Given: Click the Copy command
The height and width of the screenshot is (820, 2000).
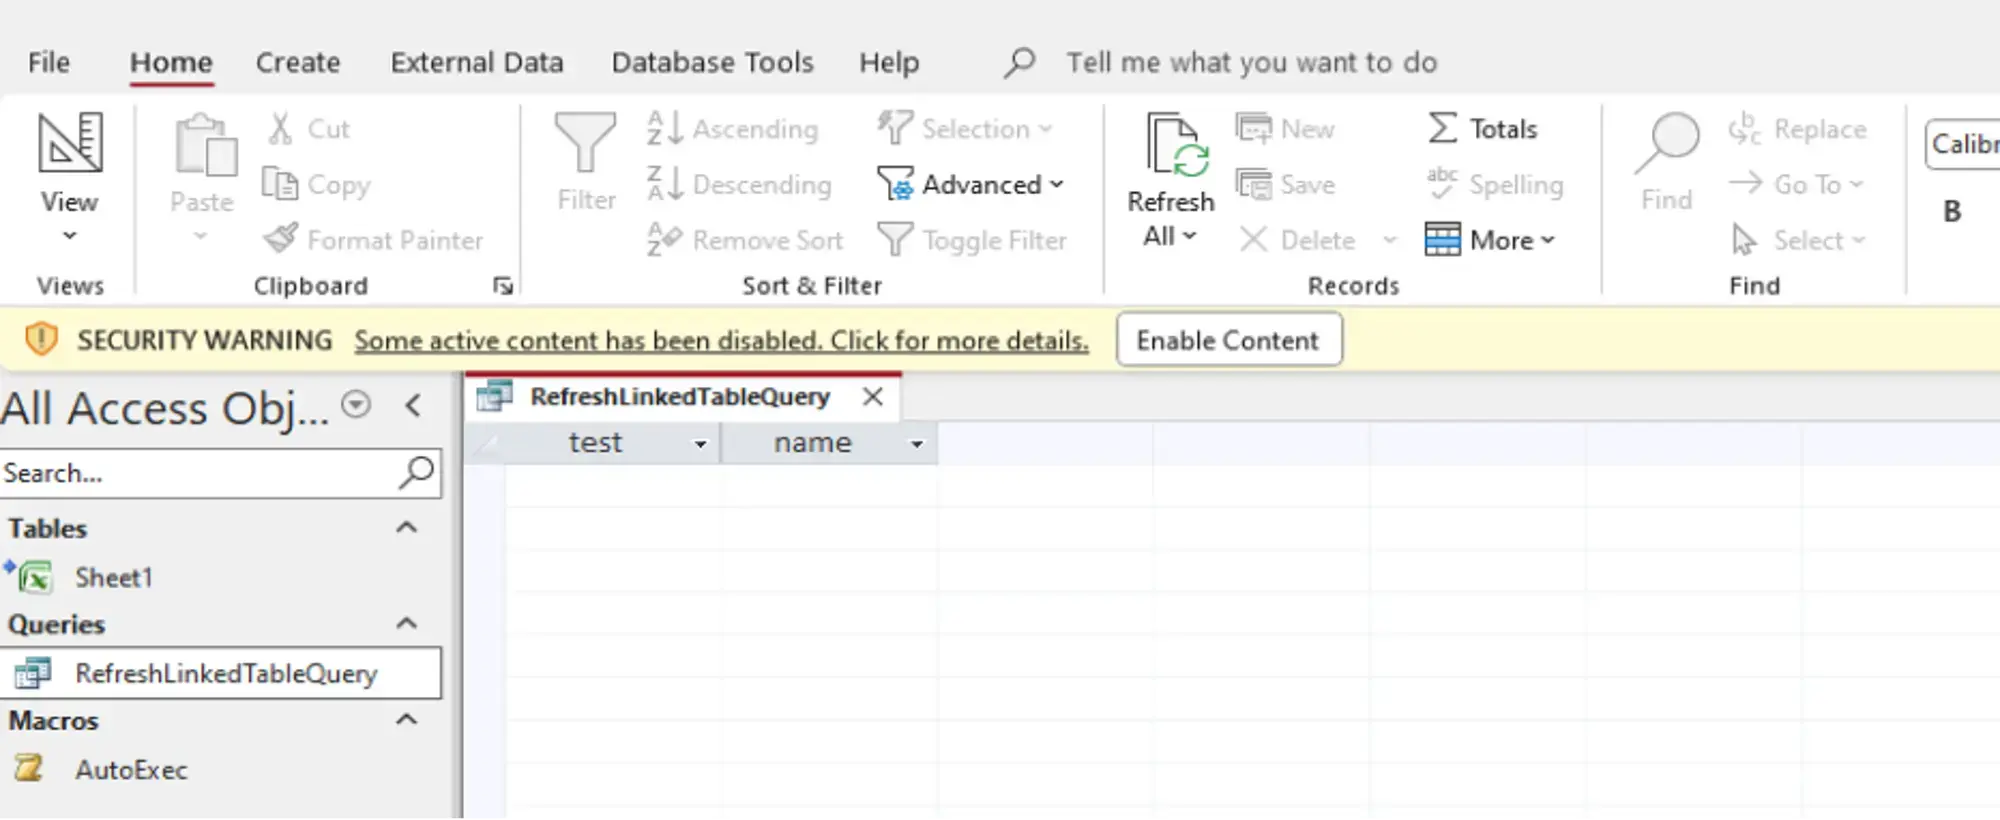Looking at the screenshot, I should point(316,185).
